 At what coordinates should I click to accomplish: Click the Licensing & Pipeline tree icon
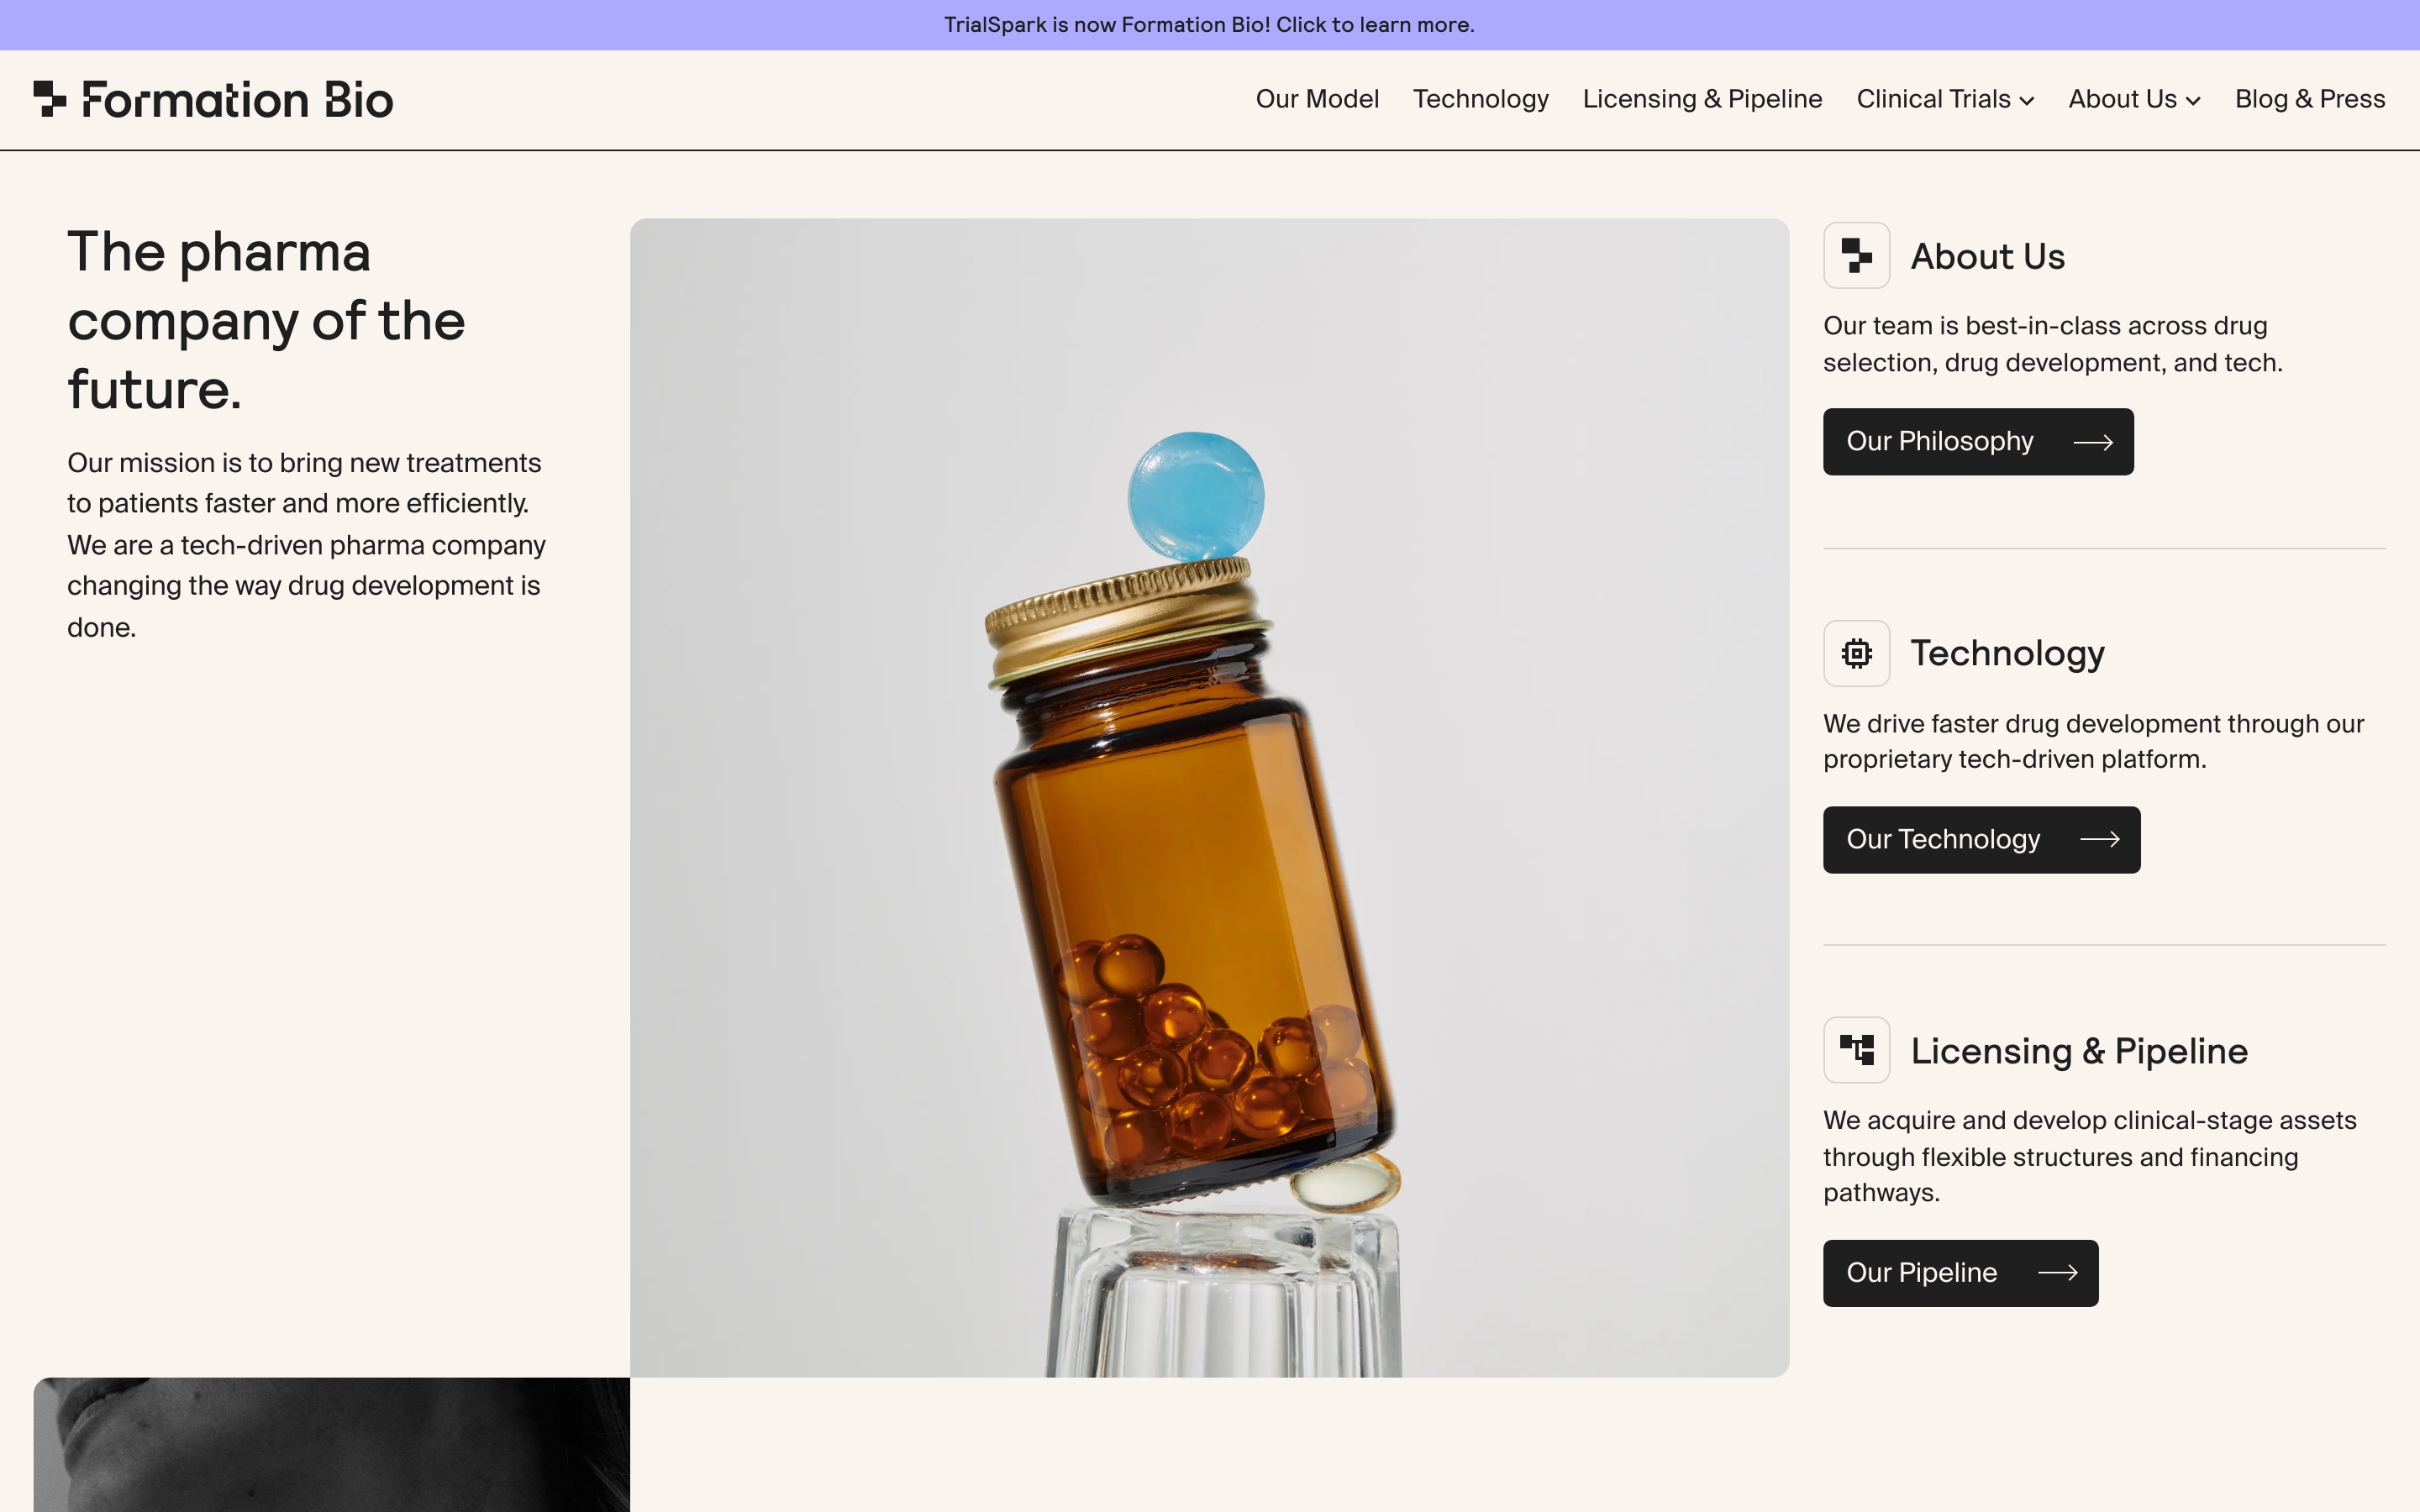pyautogui.click(x=1856, y=1050)
